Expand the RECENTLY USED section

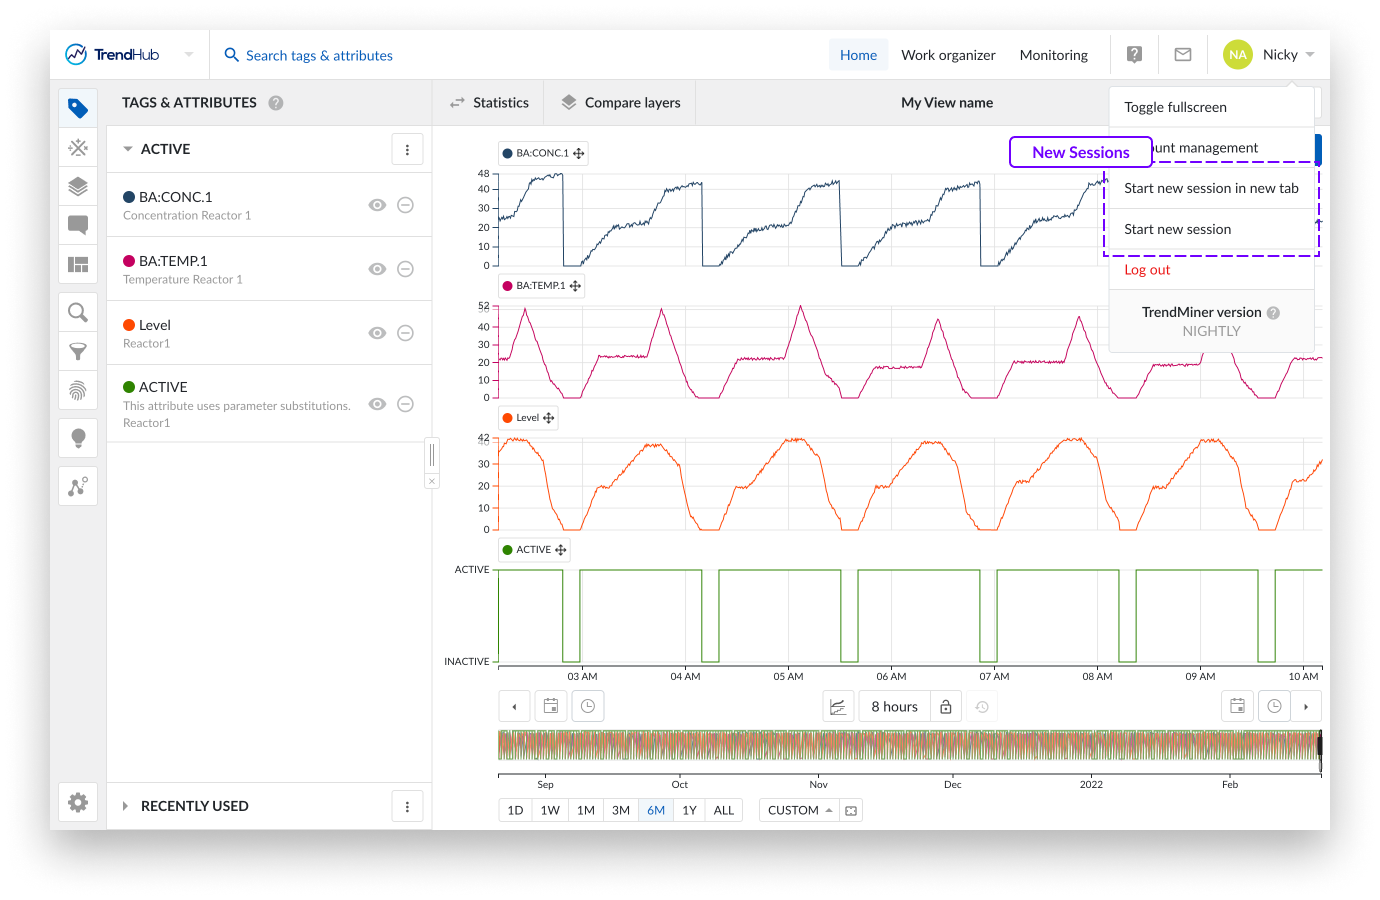click(126, 806)
